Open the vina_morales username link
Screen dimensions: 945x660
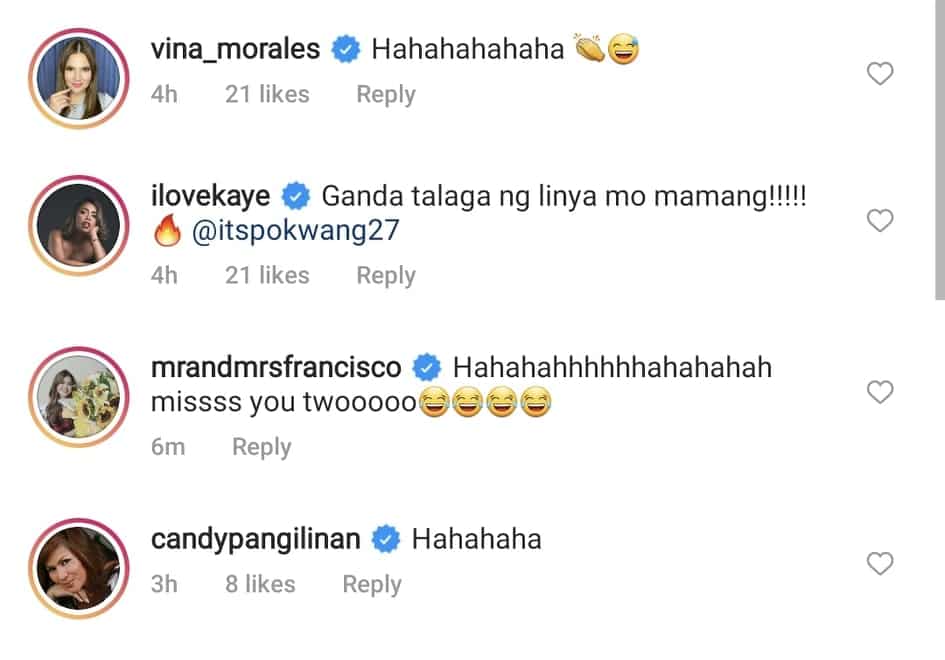pos(235,49)
